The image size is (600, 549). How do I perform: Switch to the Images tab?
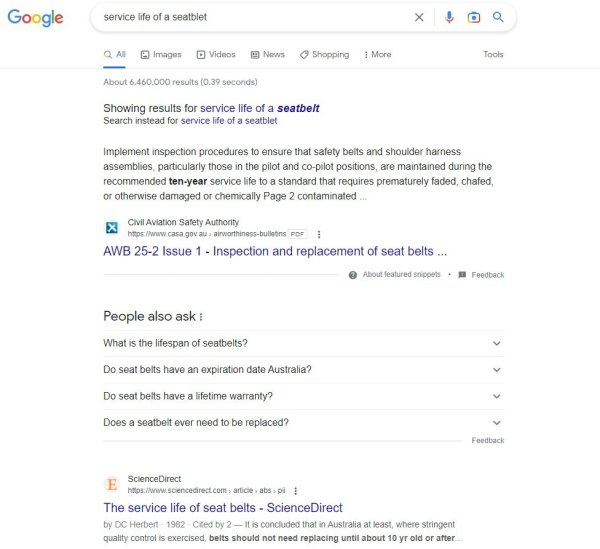(x=161, y=55)
